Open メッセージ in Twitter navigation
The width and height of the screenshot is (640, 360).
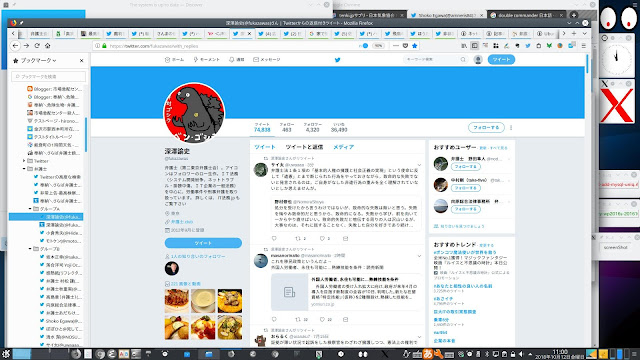point(267,60)
